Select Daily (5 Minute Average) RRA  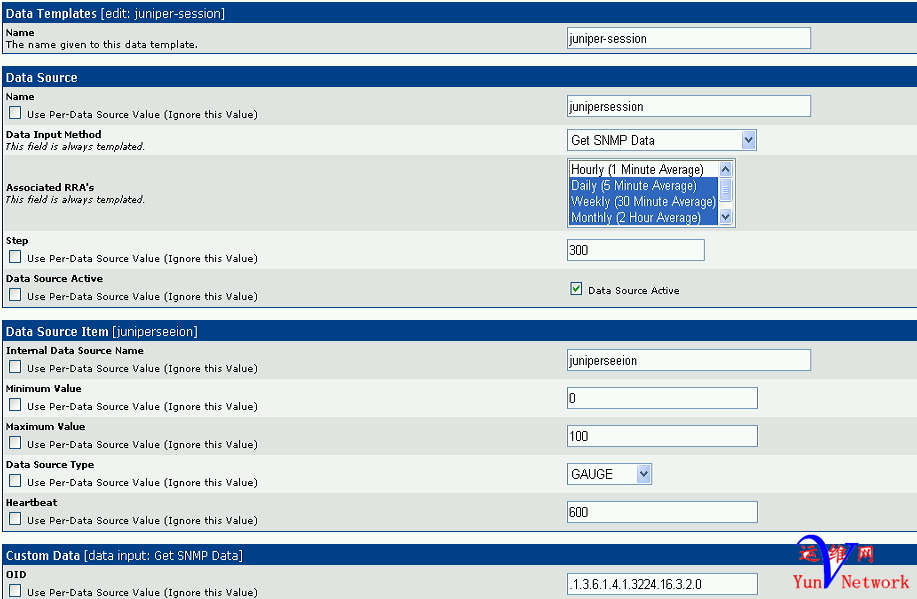(x=643, y=185)
